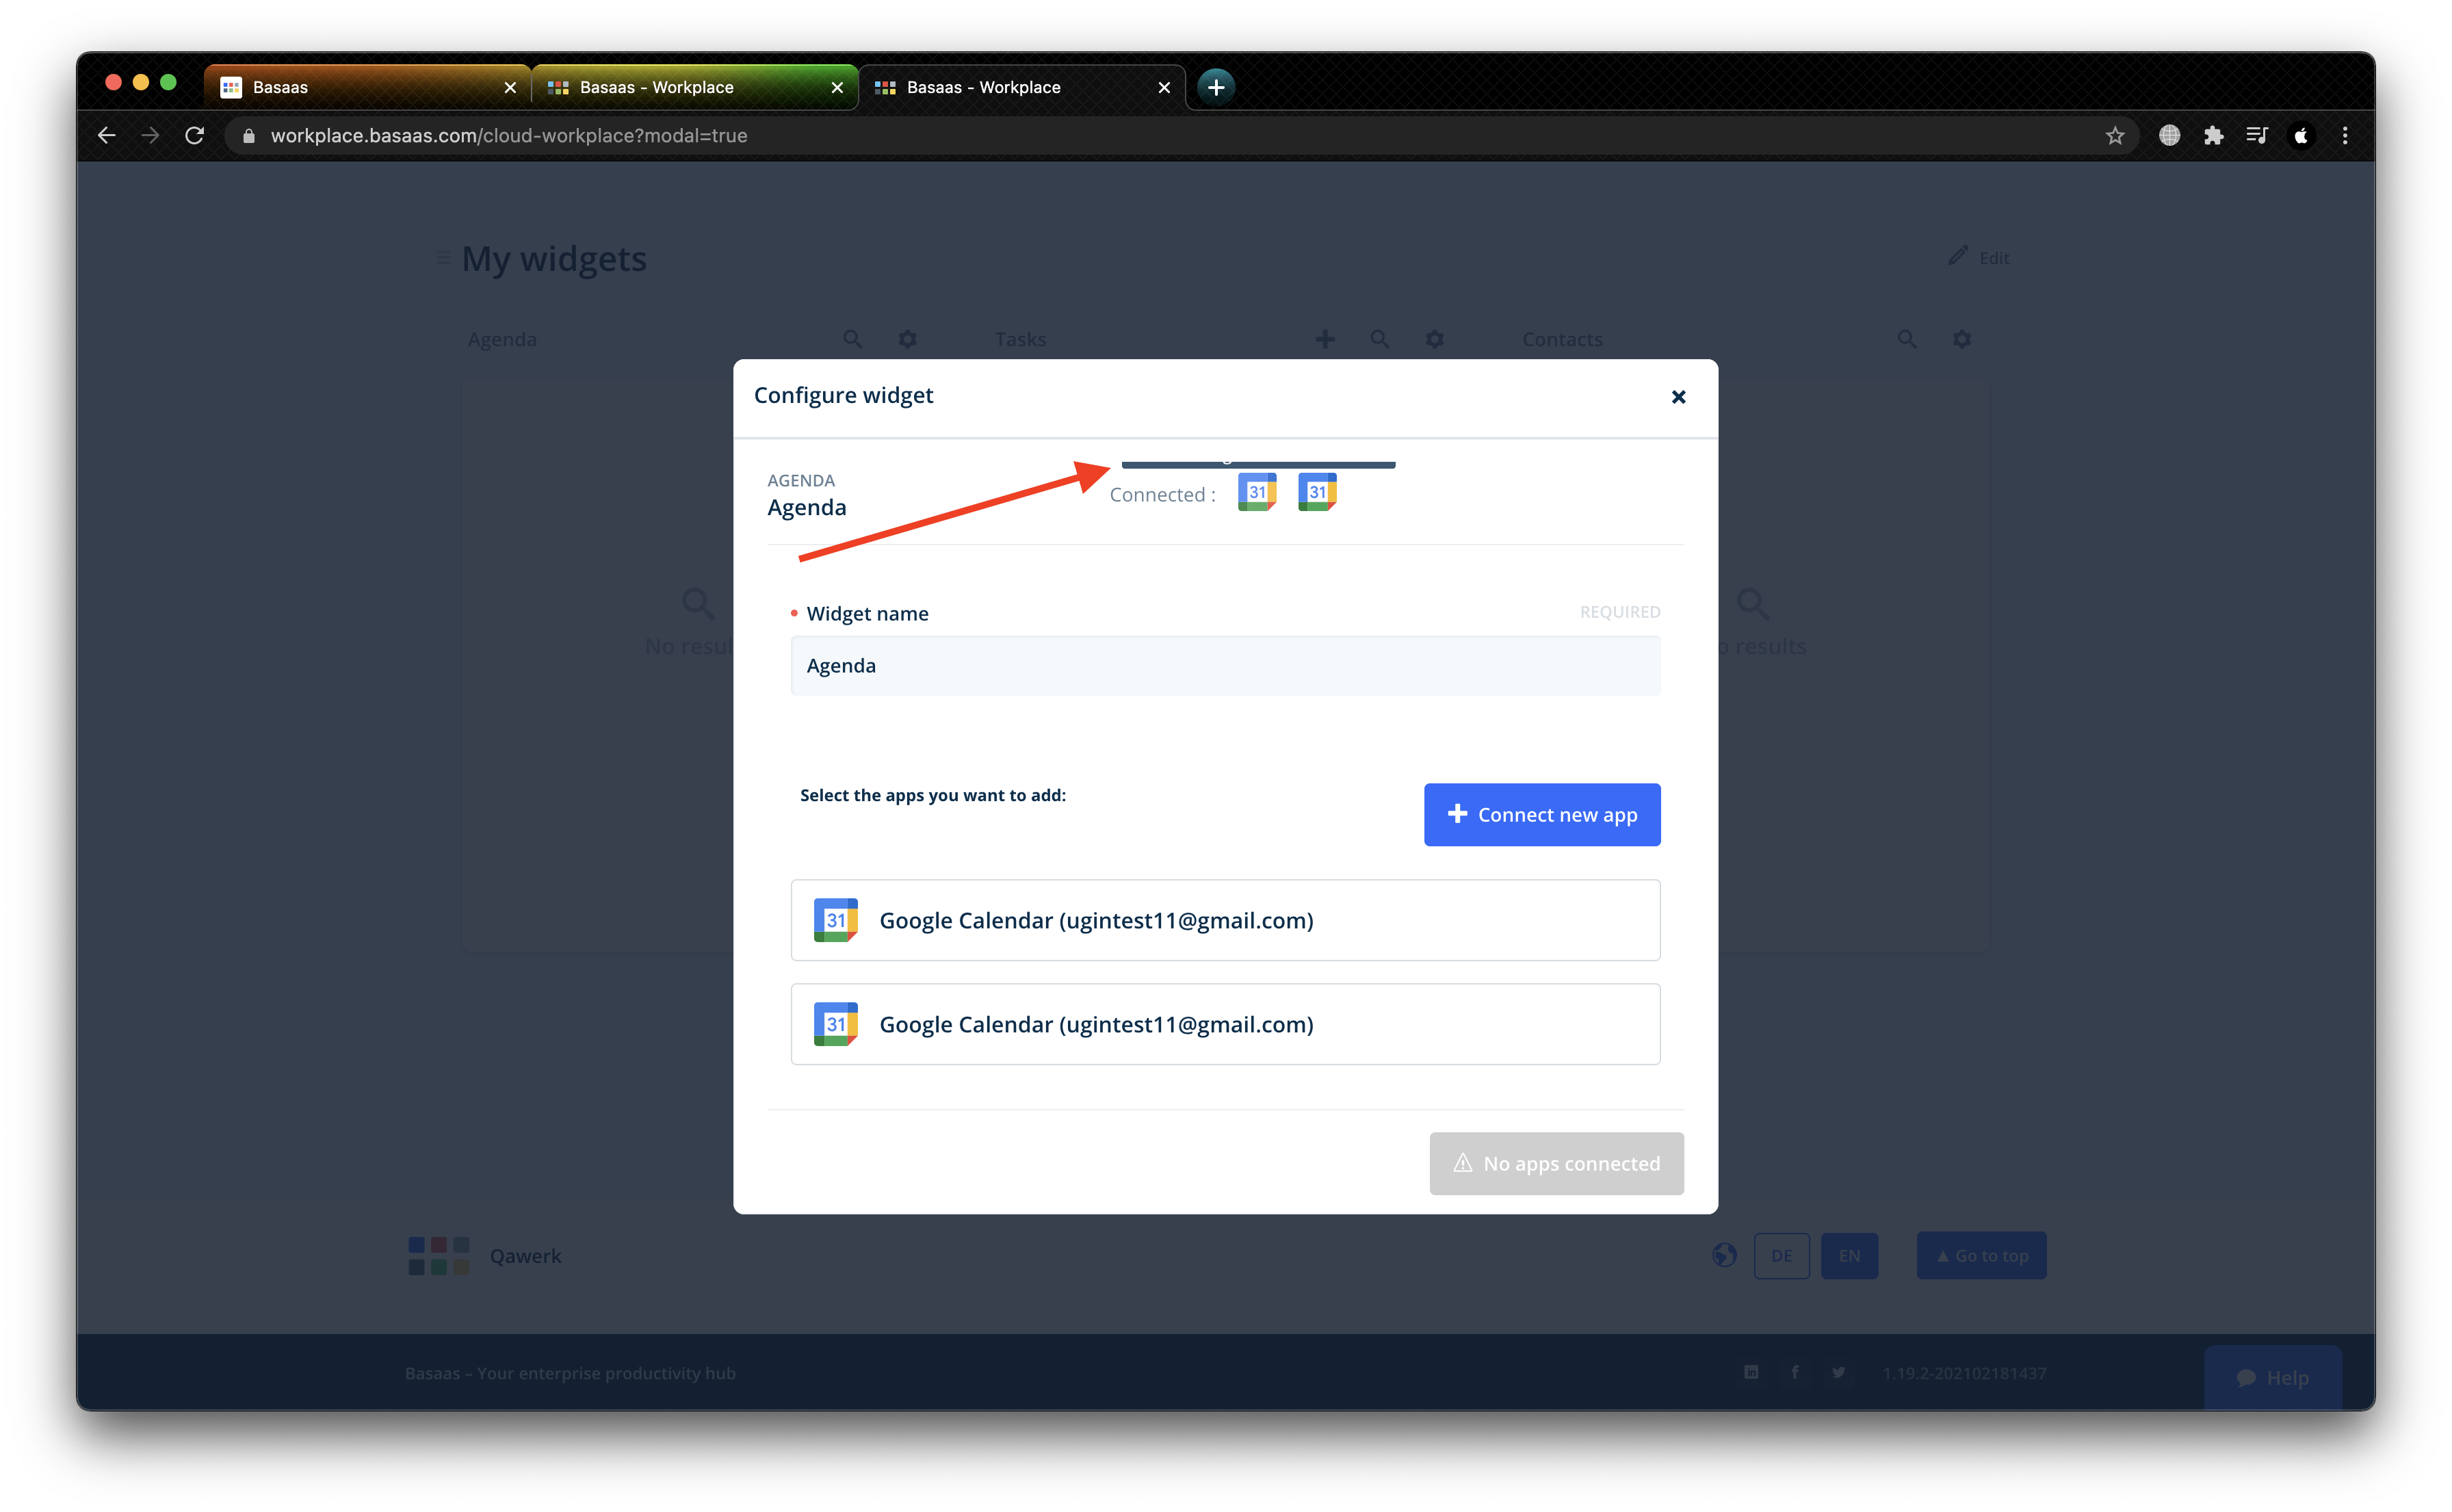Click the macOS green fullscreen window button

tap(168, 82)
